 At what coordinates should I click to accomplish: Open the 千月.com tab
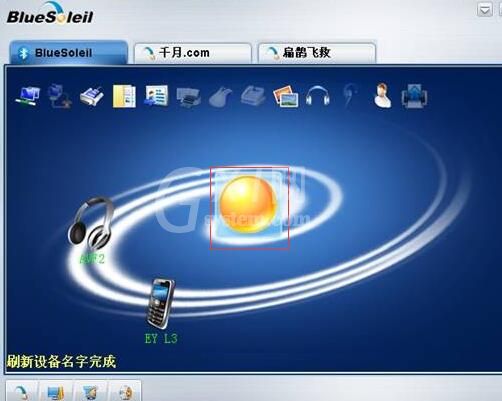[193, 53]
